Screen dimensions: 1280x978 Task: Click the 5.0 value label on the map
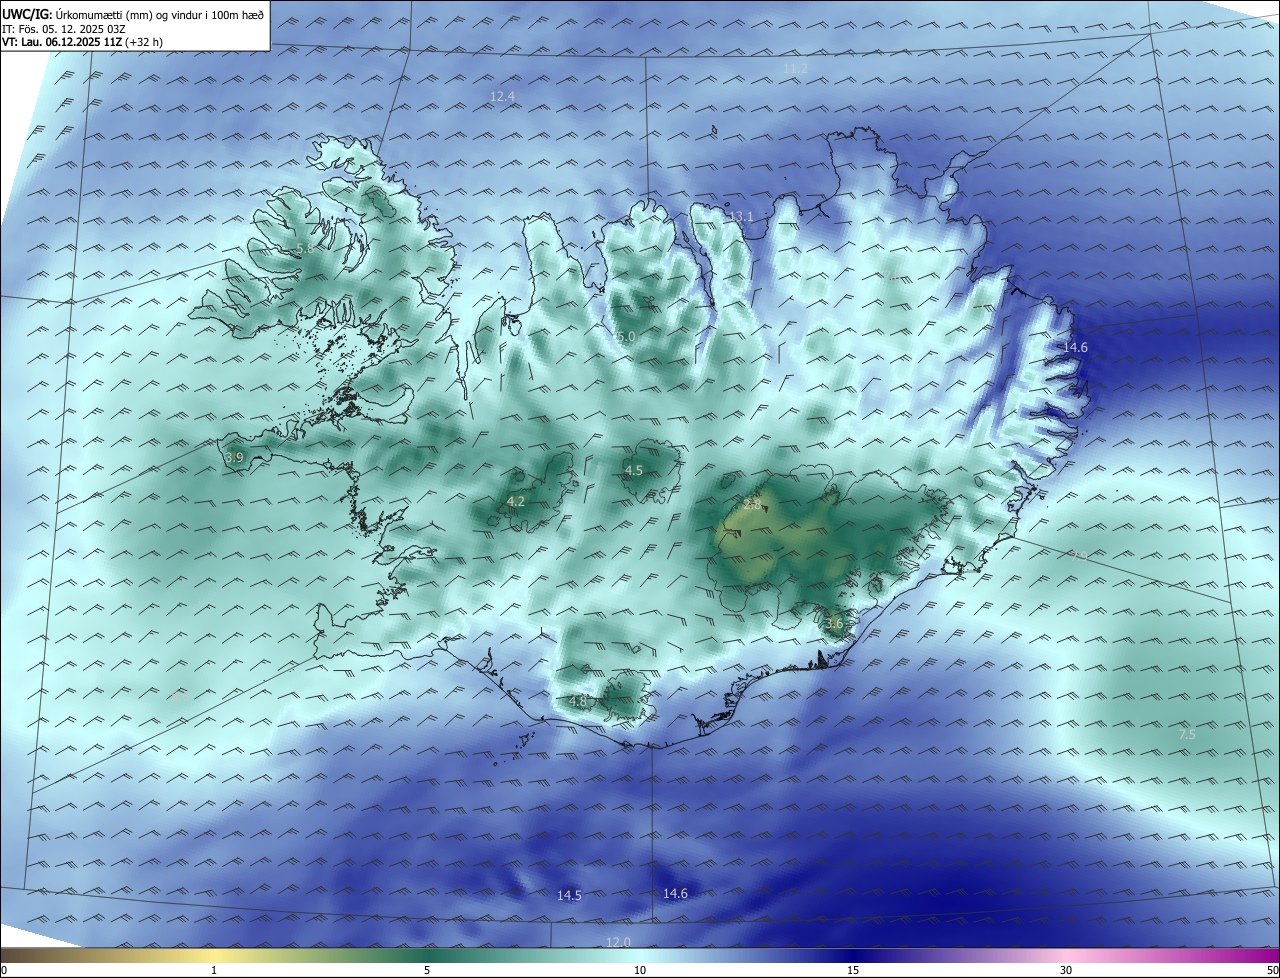click(x=626, y=338)
